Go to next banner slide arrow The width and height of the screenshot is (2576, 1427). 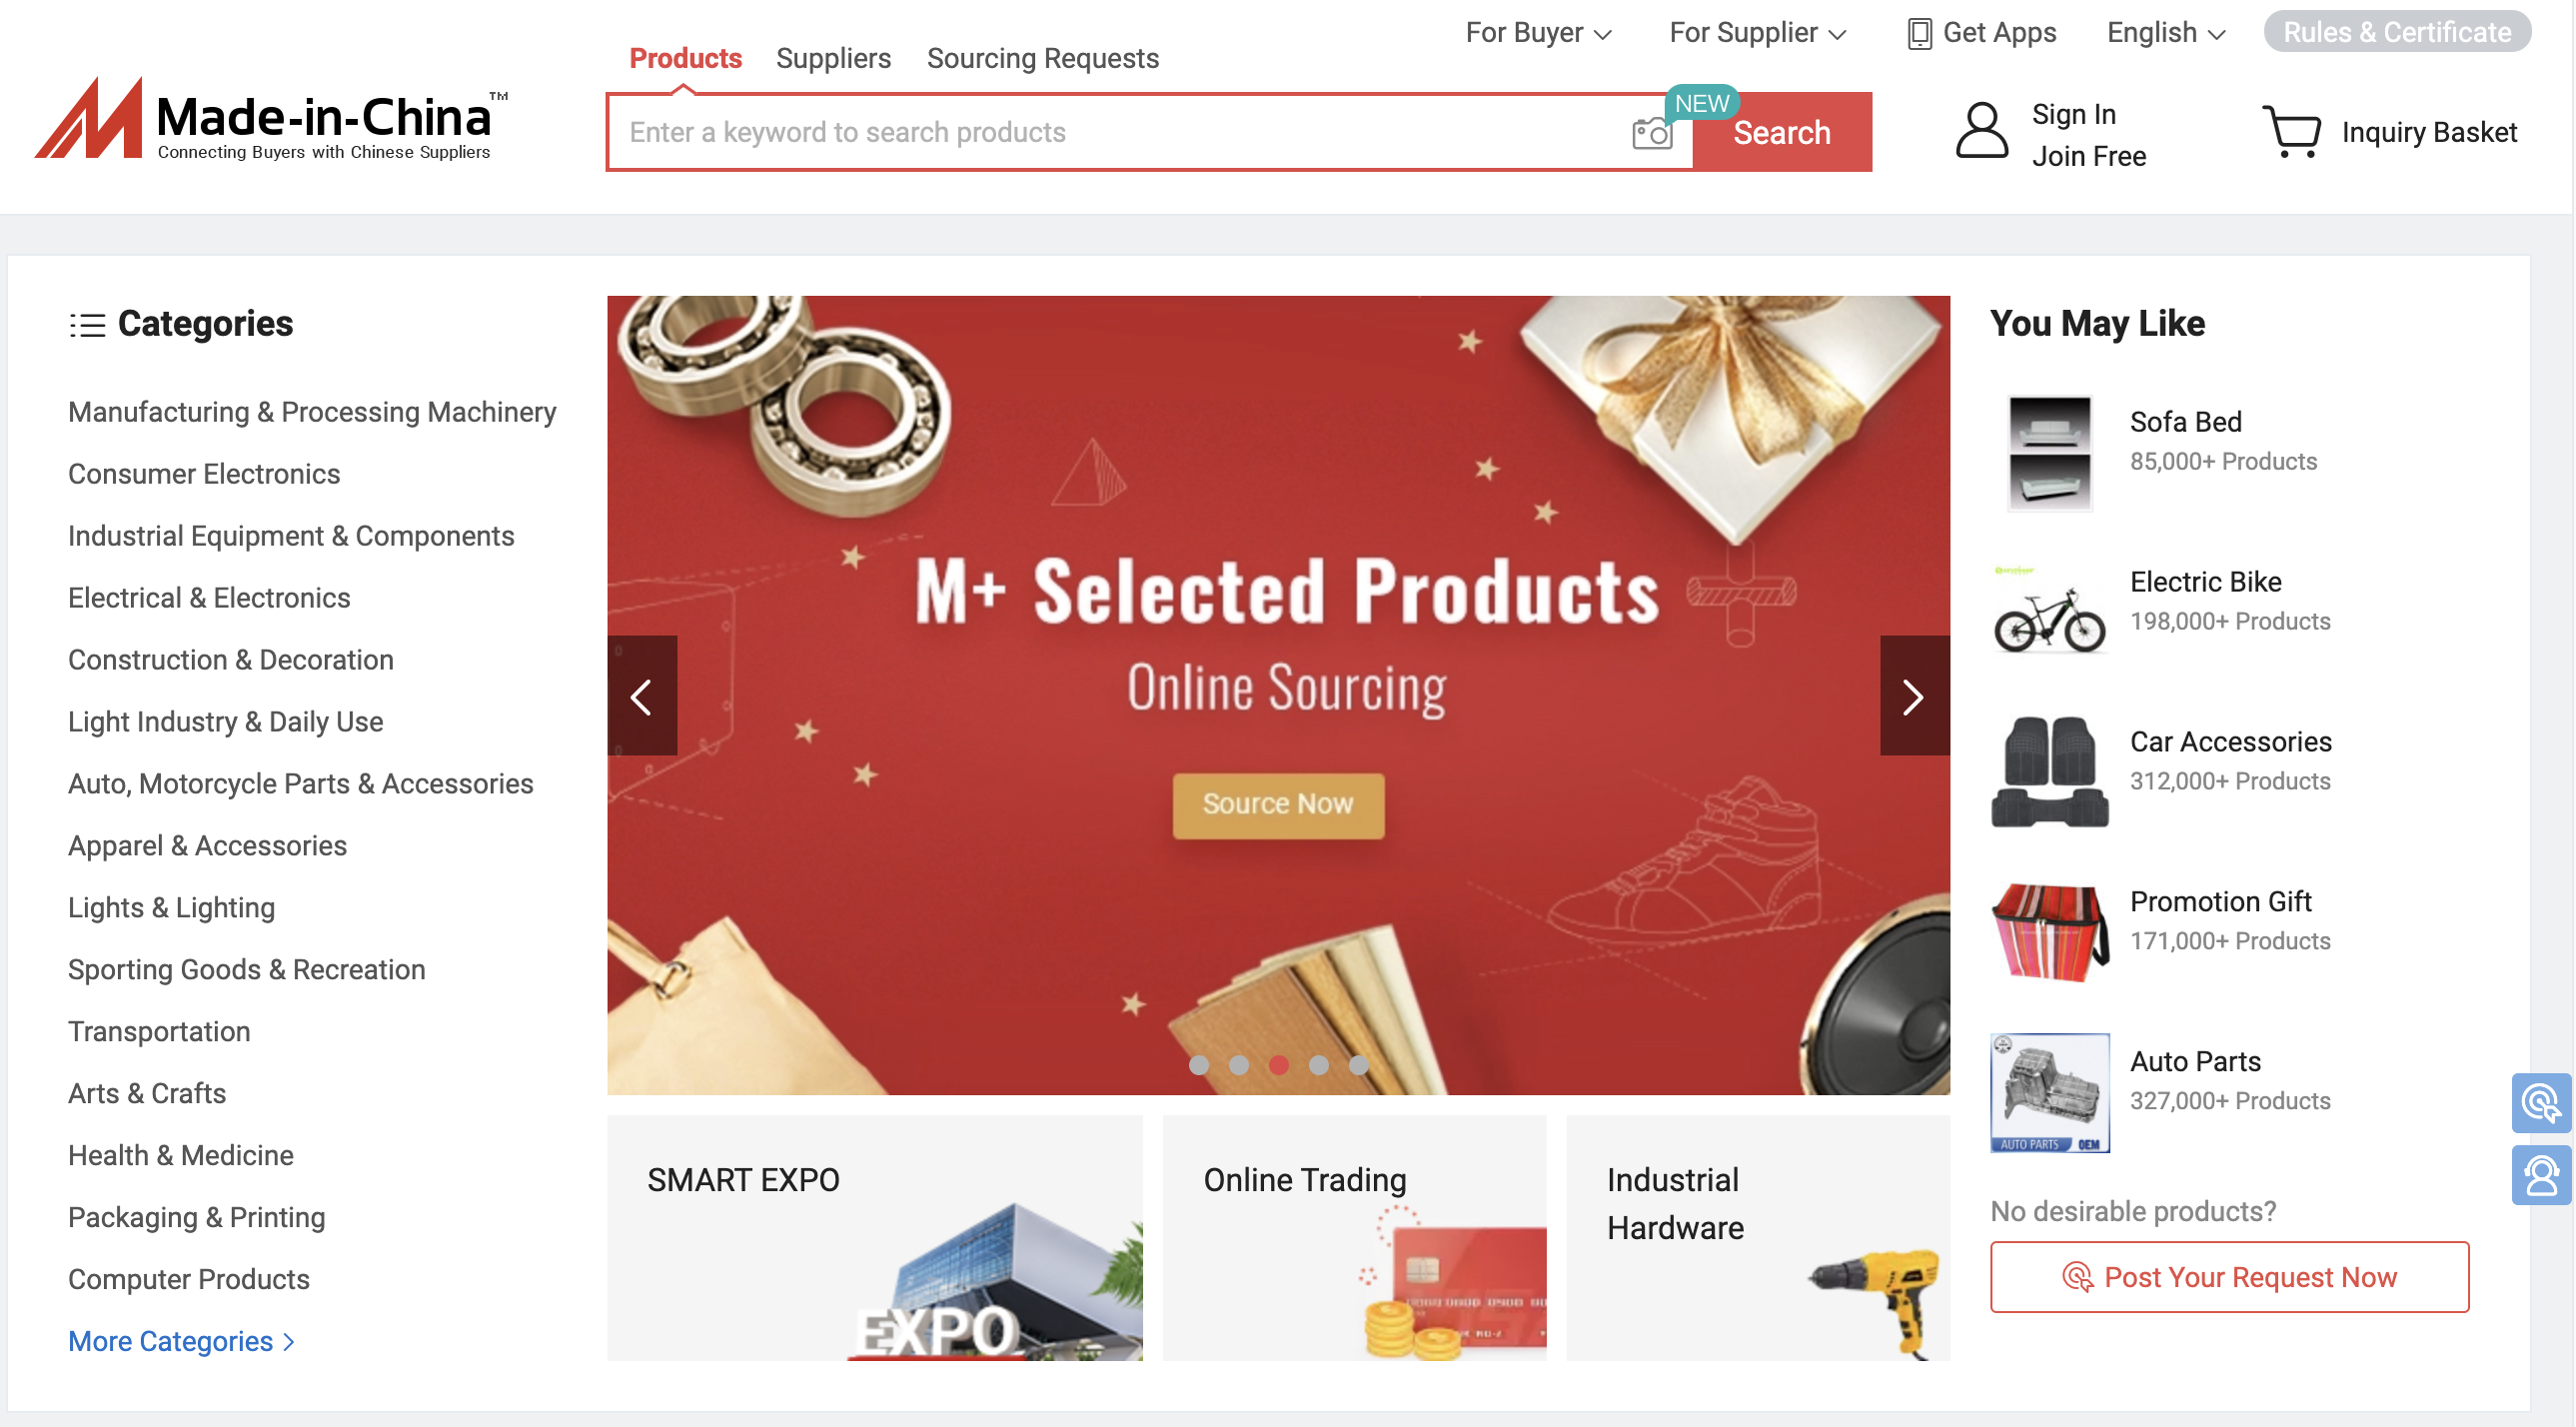1914,696
